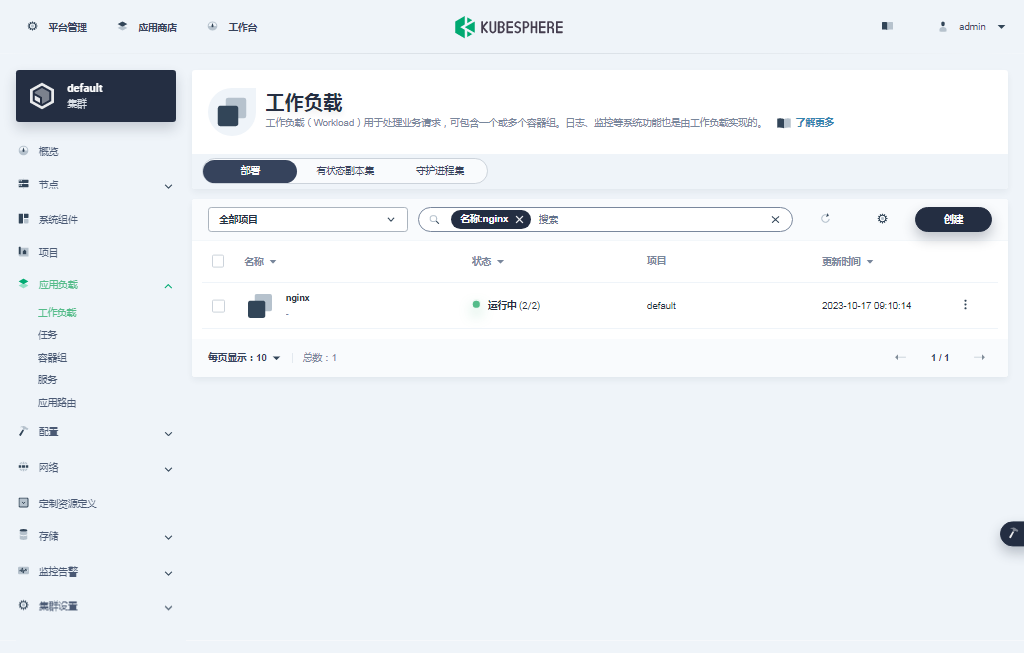Viewport: 1024px width, 654px height.
Task: Click the 系统组件 system components icon
Action: click(24, 218)
